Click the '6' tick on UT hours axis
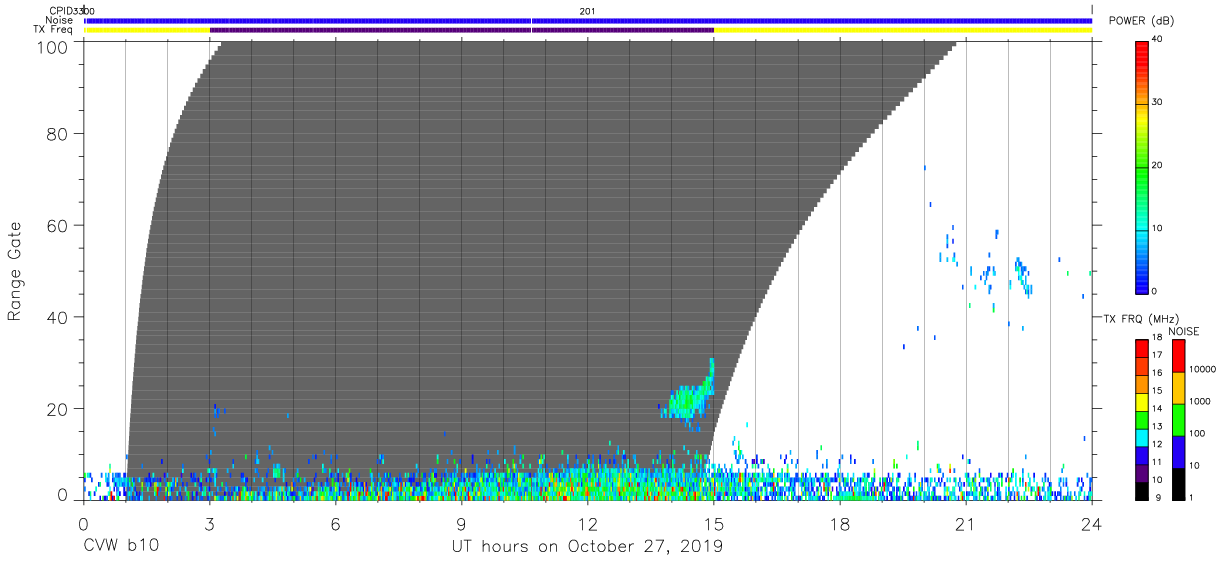This screenshot has height=567, width=1228. (x=336, y=524)
